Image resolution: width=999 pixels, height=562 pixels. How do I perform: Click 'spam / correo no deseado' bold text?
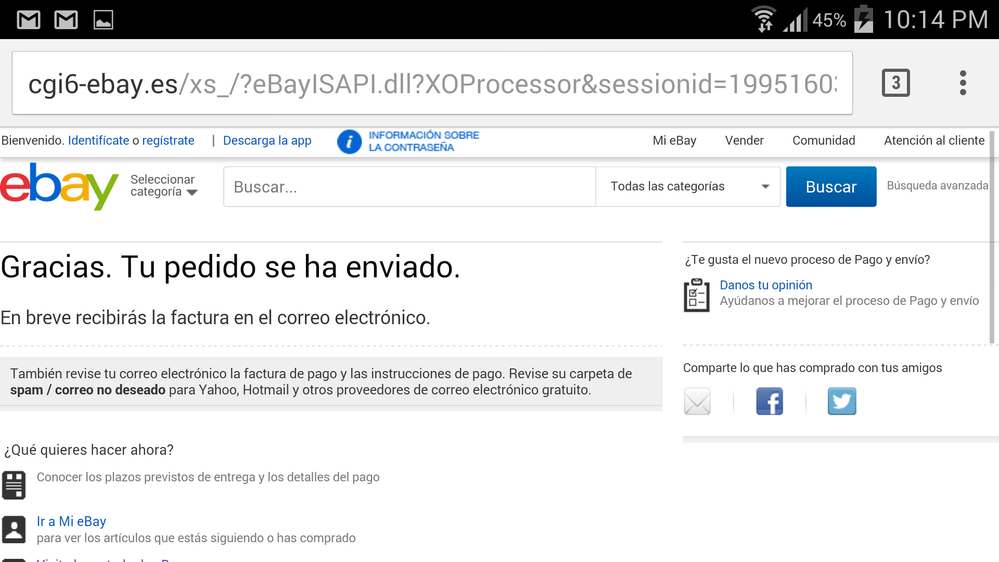88,390
